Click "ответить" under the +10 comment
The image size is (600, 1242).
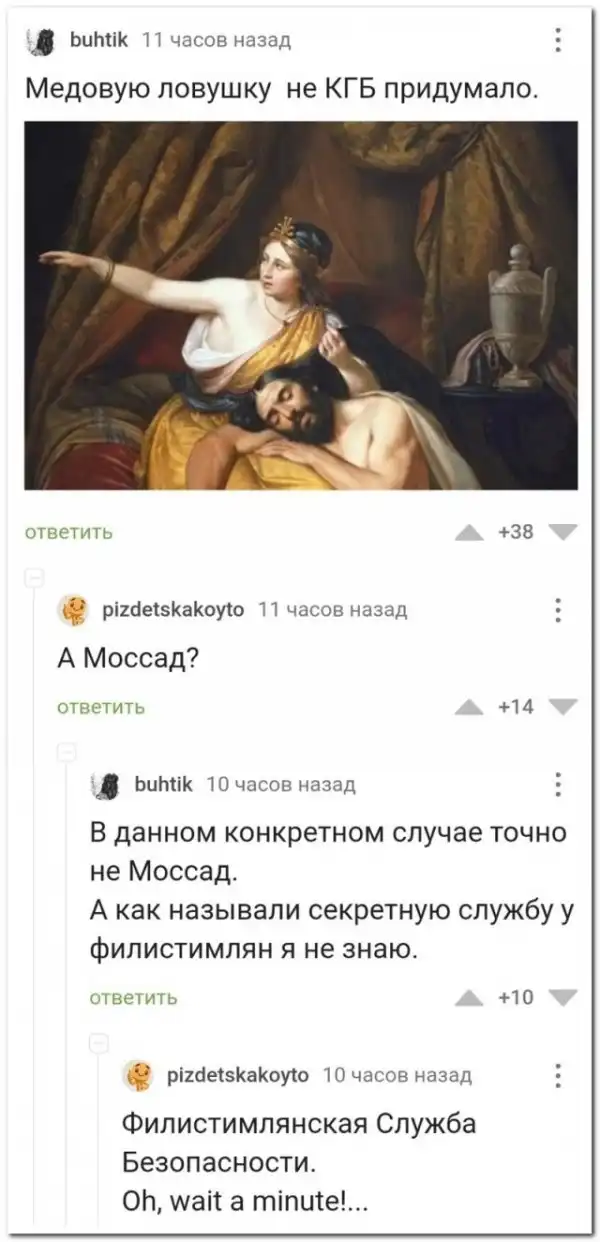(x=134, y=996)
